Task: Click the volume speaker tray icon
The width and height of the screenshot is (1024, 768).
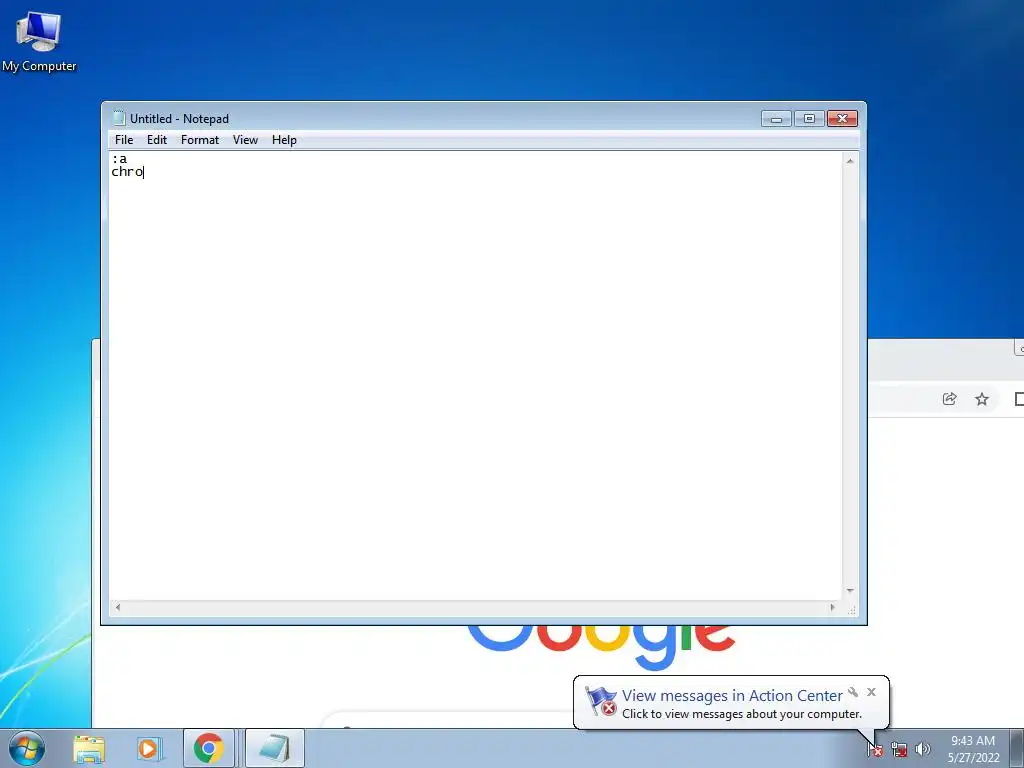Action: (x=923, y=750)
